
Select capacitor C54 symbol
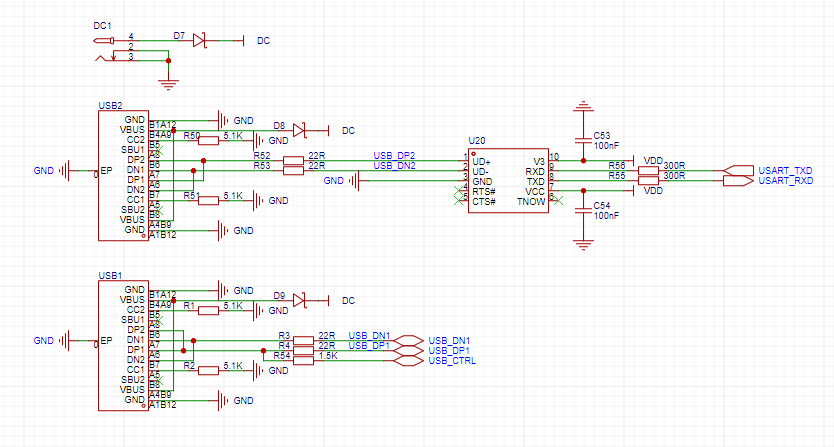point(583,210)
